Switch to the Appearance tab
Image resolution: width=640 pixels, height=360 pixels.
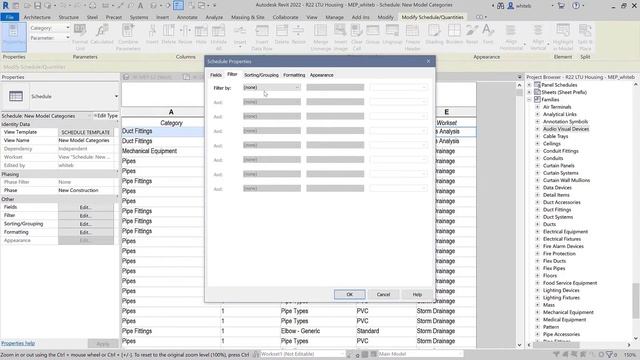[x=321, y=75]
